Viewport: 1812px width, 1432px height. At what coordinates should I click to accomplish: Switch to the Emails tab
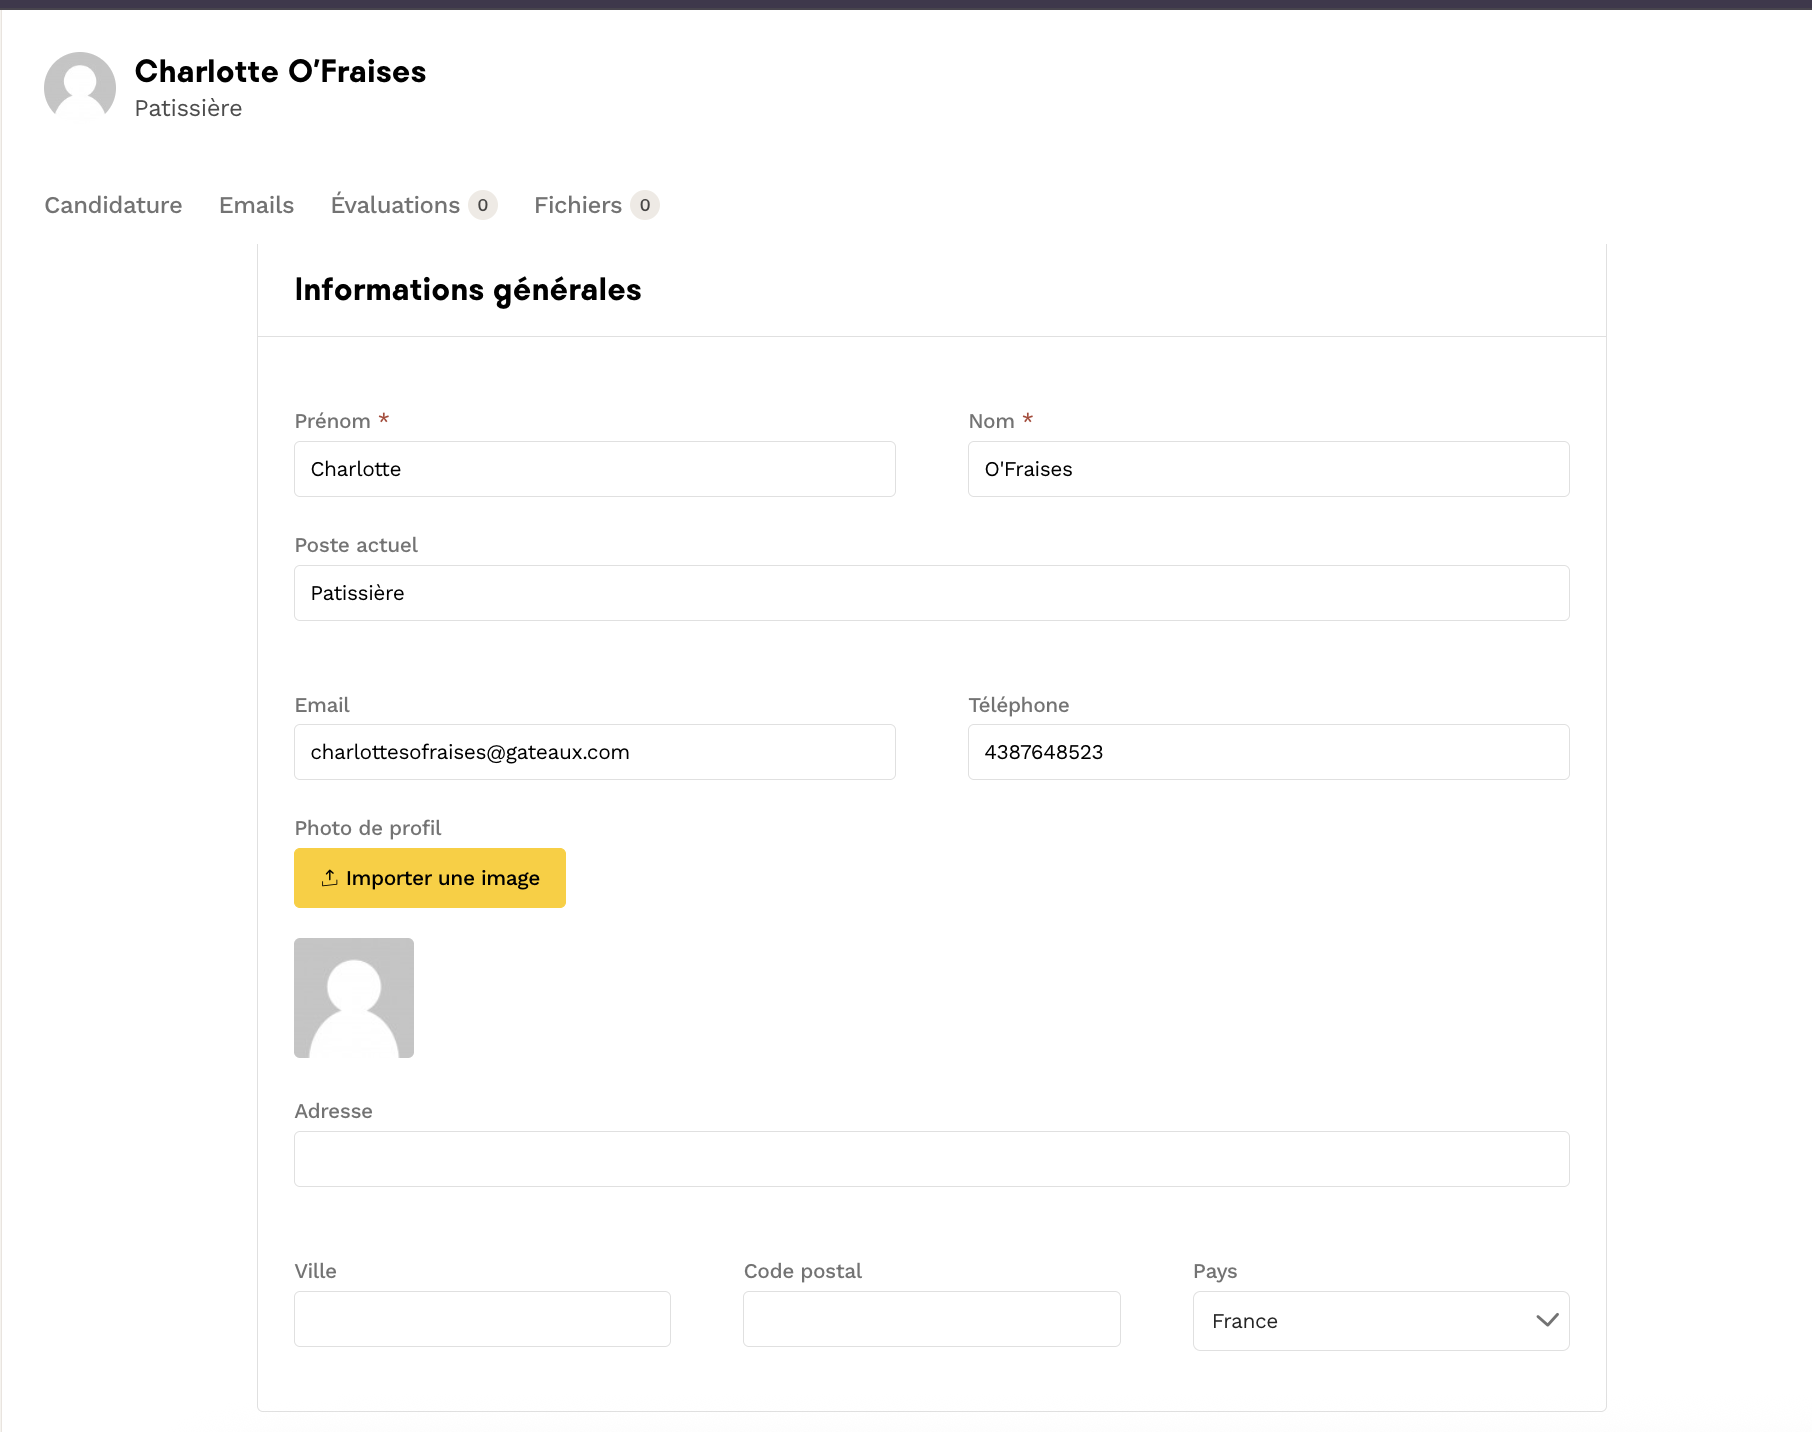click(256, 205)
